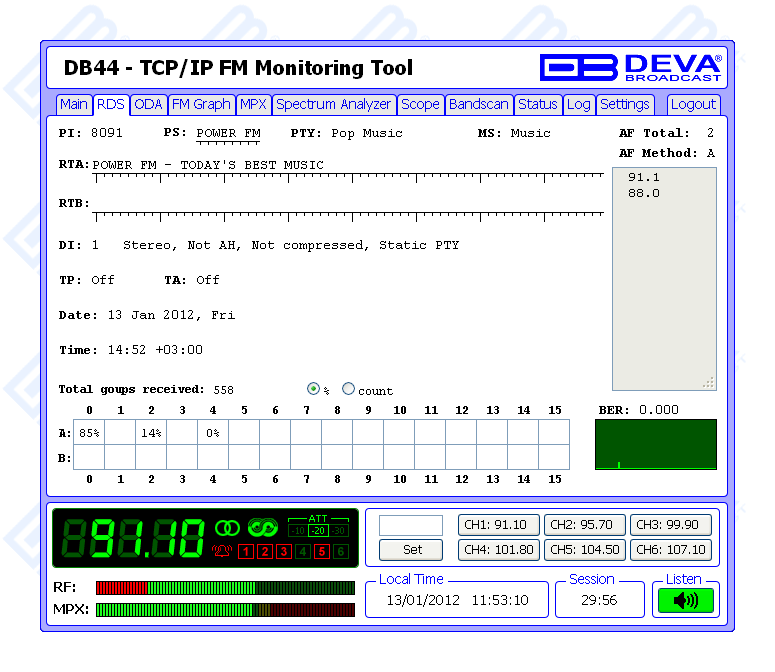Image resolution: width=775 pixels, height=672 pixels.
Task: Switch to the FM Graph tab
Action: [x=201, y=104]
